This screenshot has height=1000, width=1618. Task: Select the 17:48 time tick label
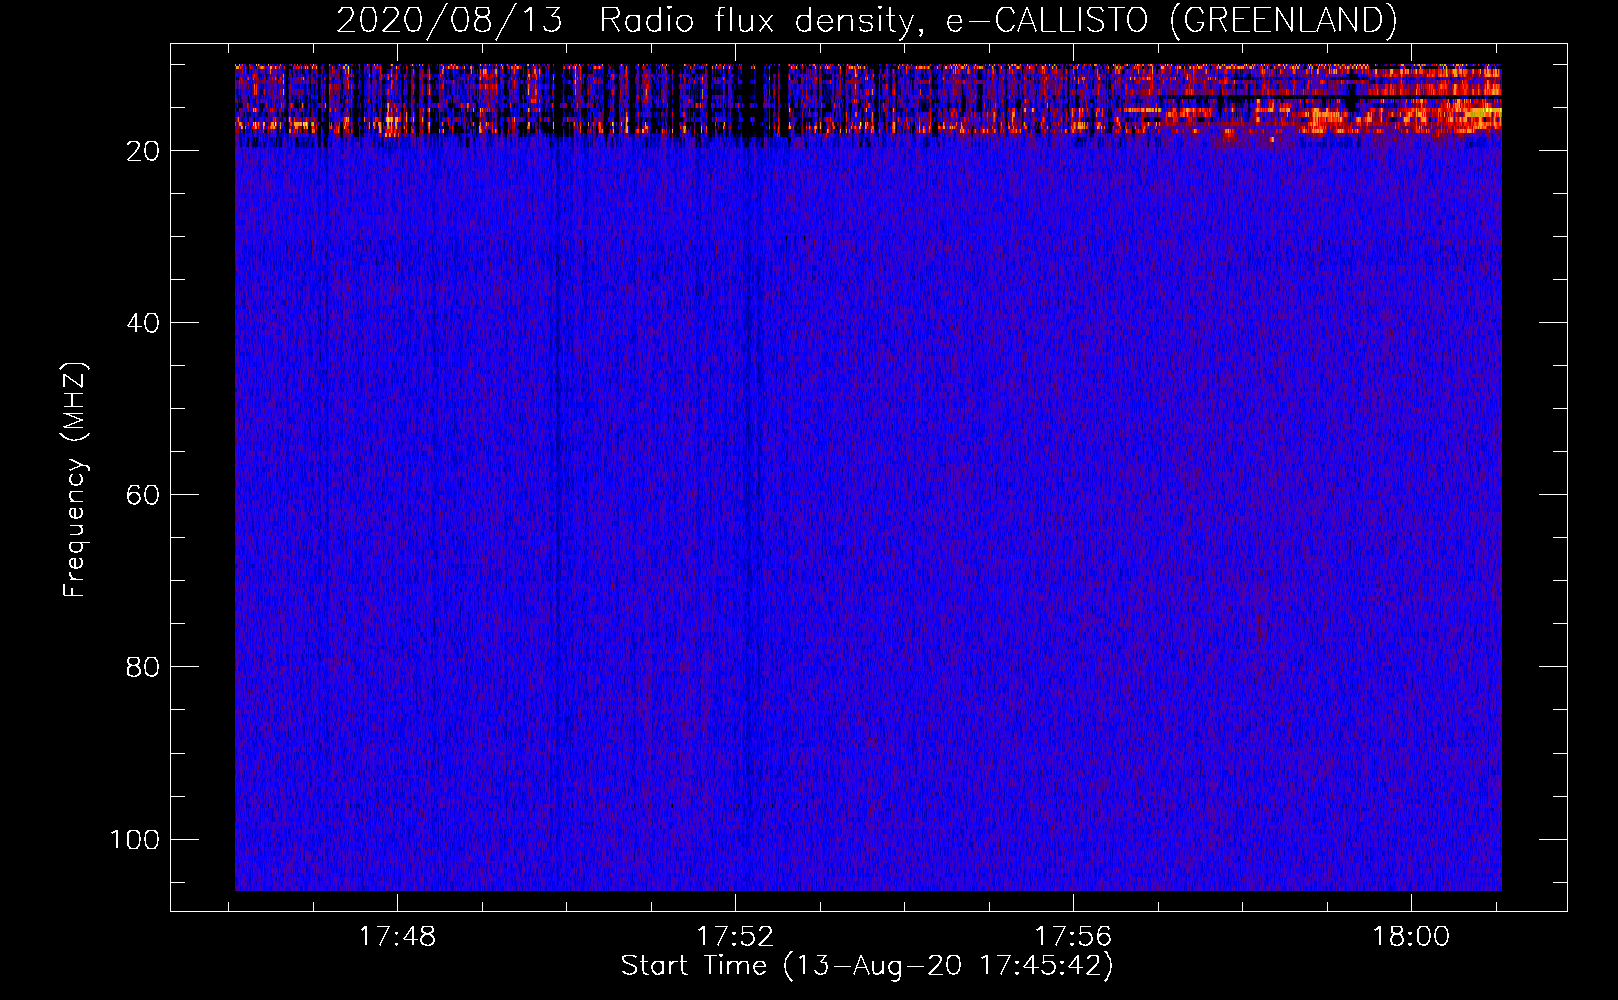398,937
